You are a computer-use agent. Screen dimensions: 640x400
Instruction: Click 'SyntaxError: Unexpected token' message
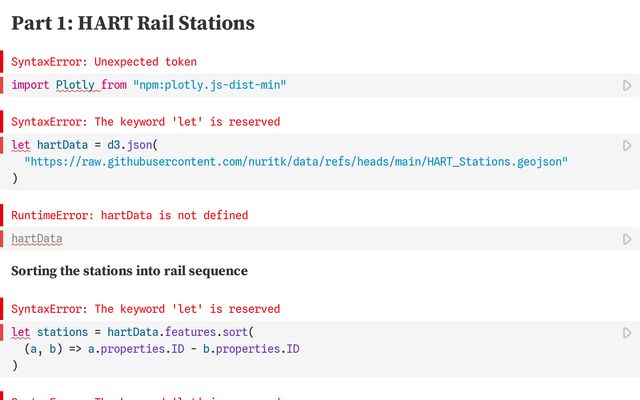104,62
